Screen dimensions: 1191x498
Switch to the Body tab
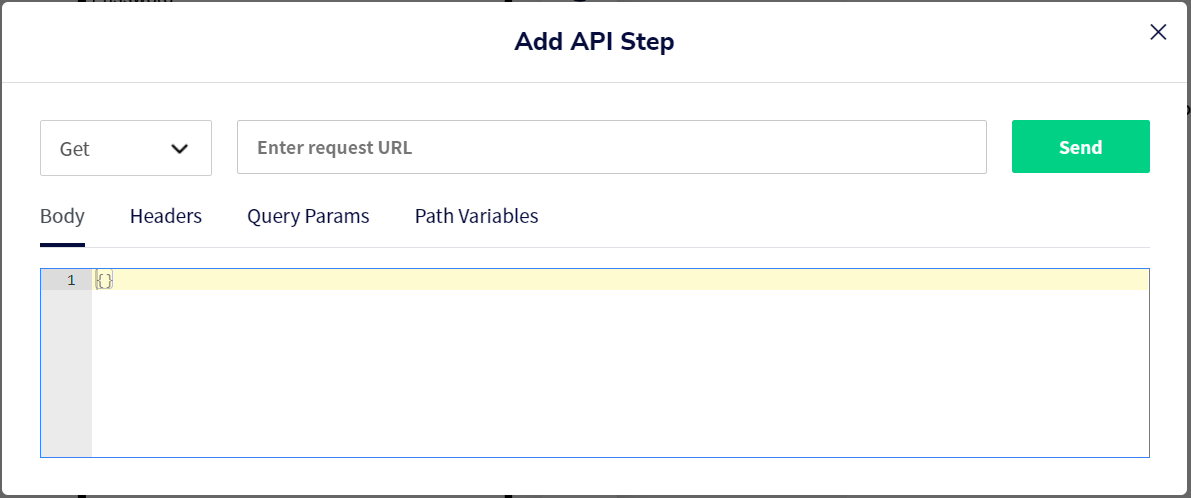pyautogui.click(x=62, y=216)
